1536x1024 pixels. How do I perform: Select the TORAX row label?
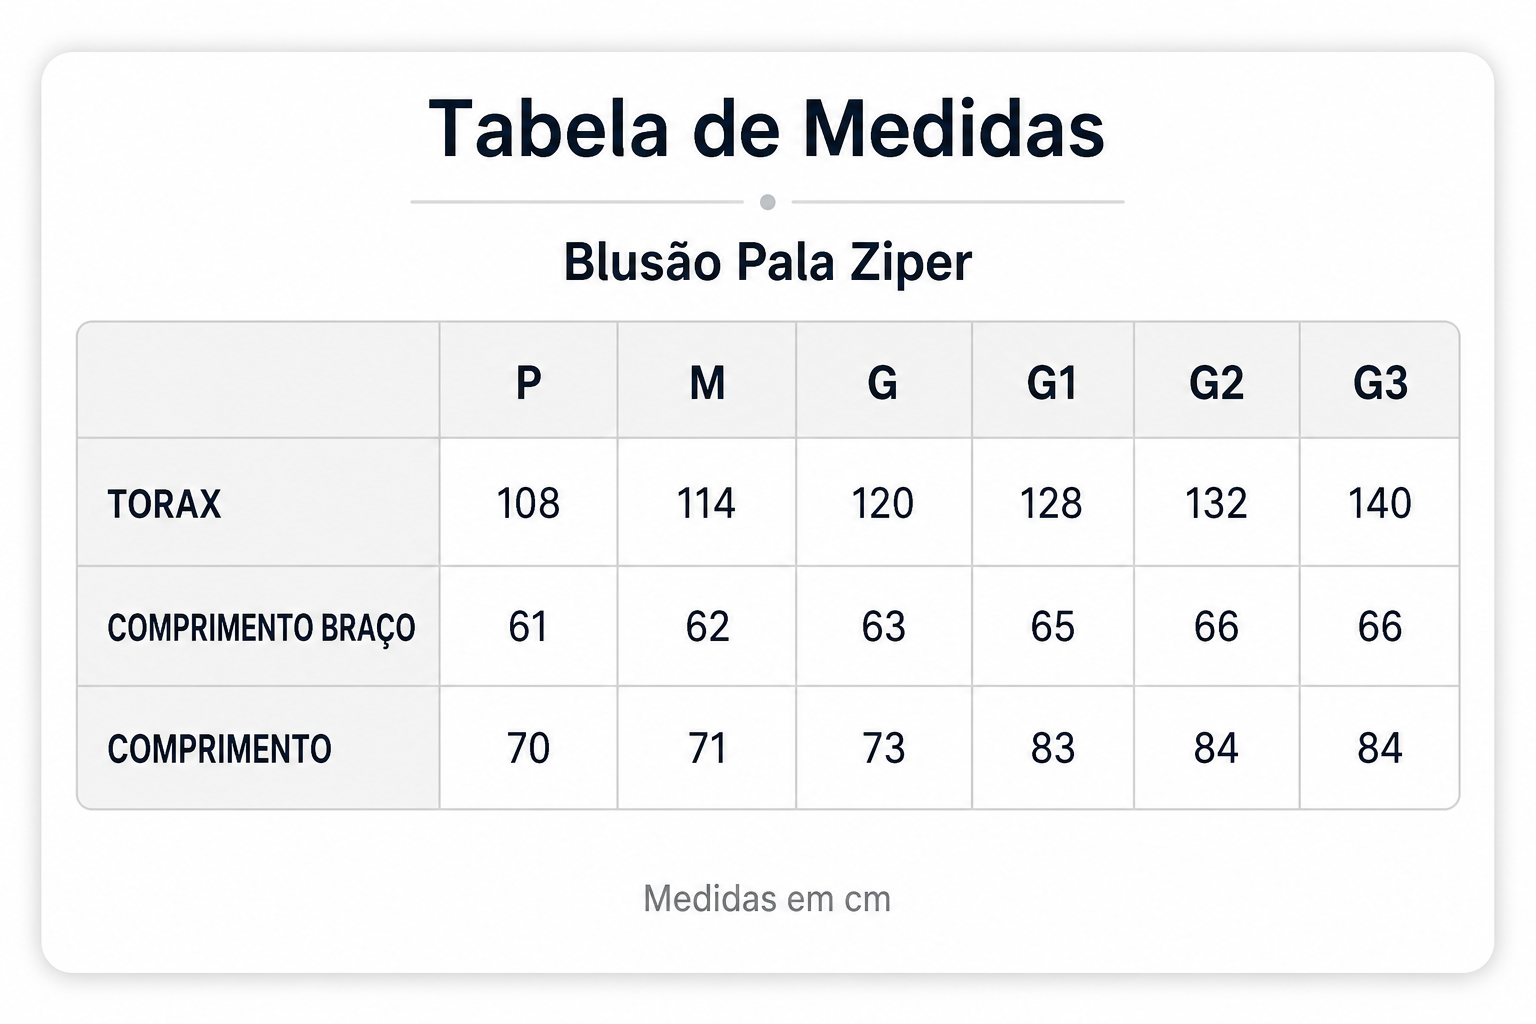point(164,503)
